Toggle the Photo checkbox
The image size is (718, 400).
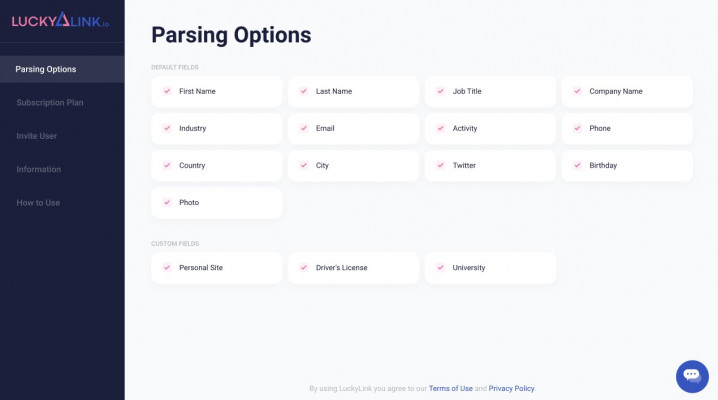coord(167,202)
